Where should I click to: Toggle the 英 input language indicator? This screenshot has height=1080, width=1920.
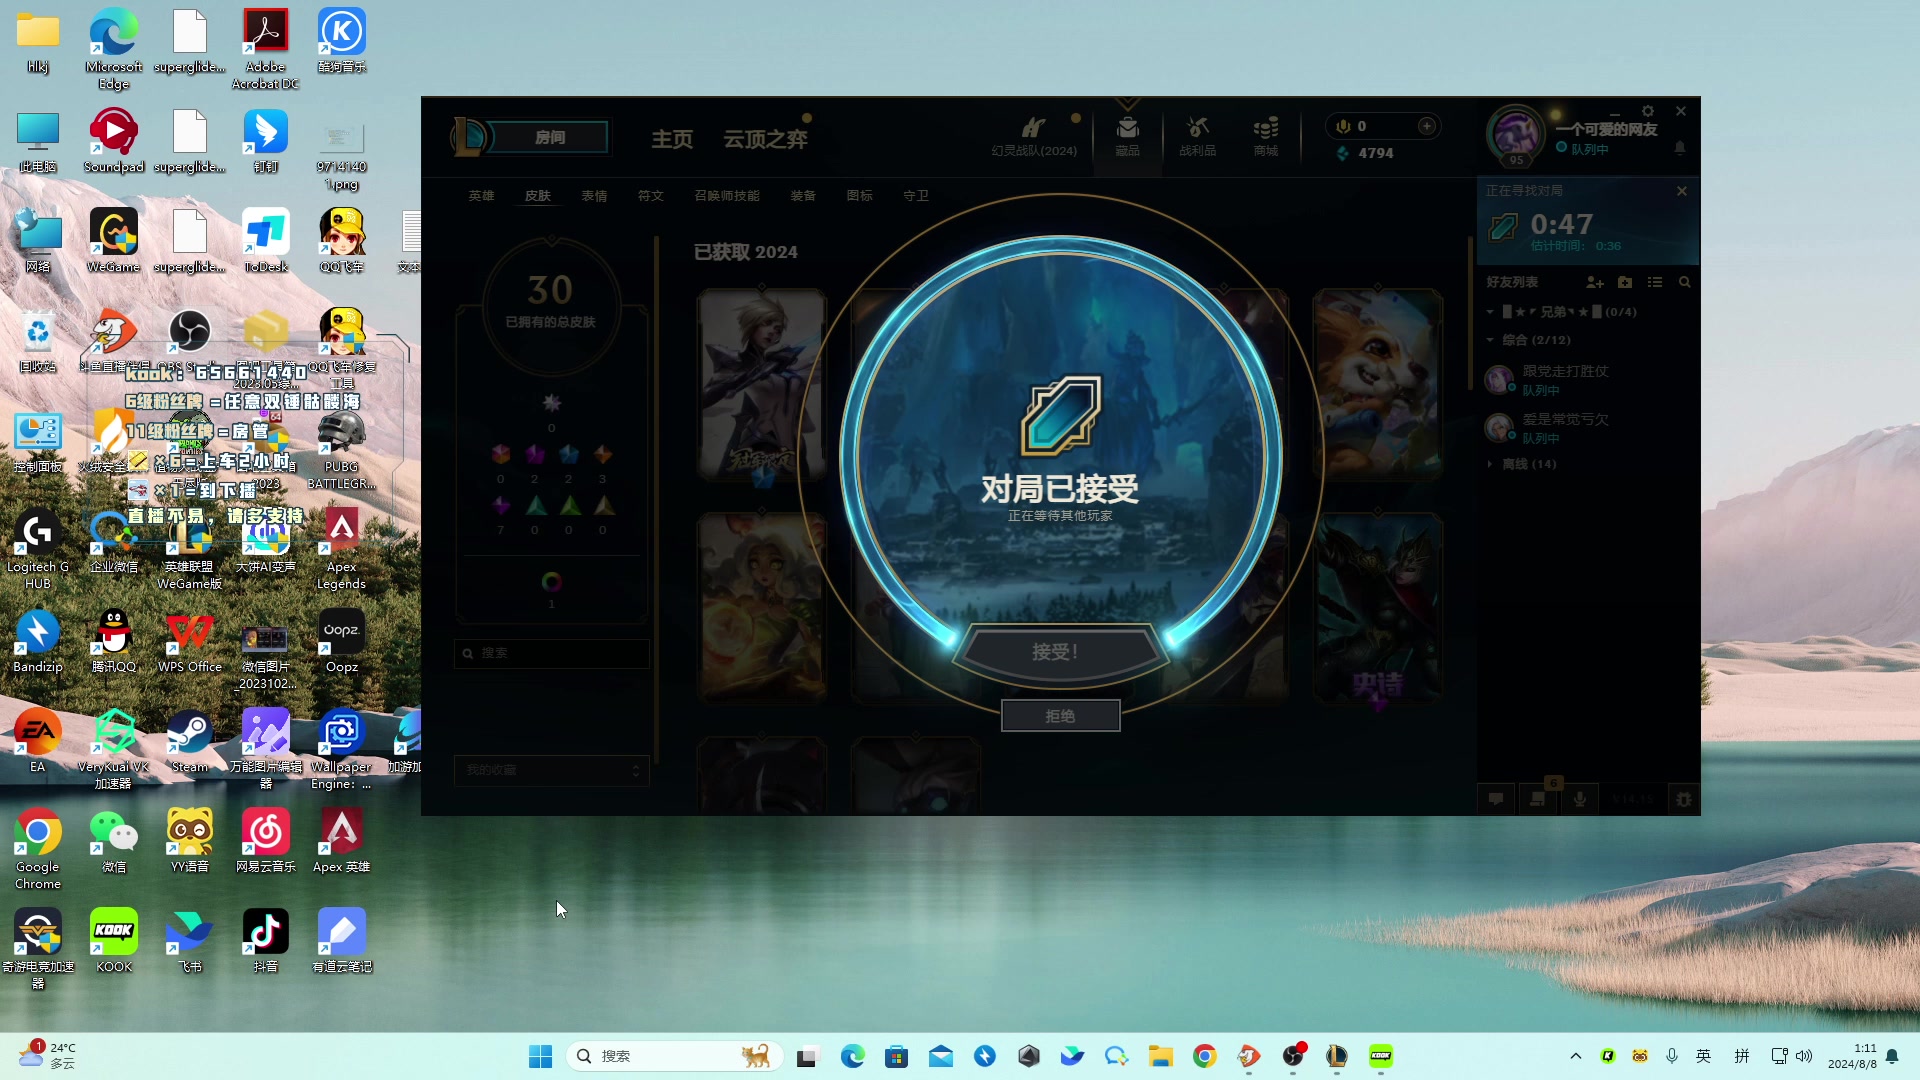tap(1704, 1056)
